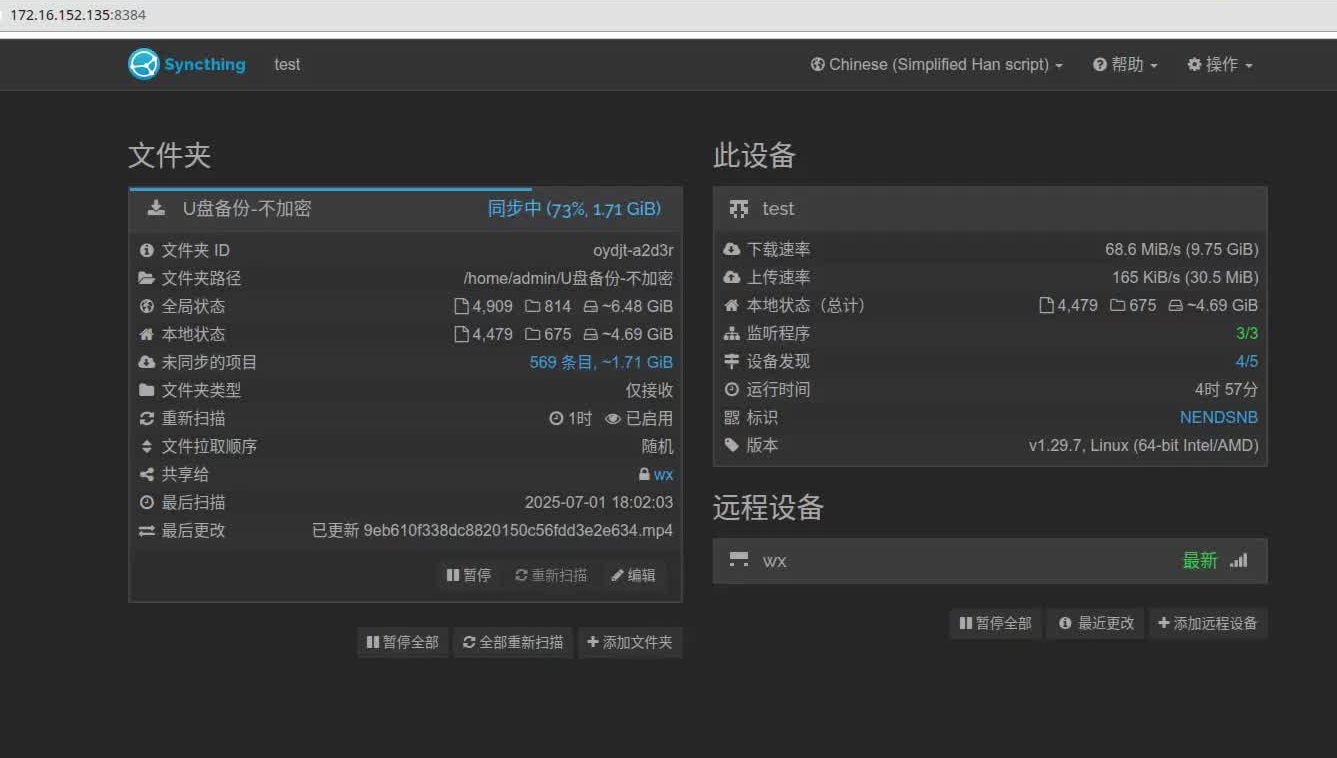Viewport: 1337px width, 758px height.
Task: Click the identicon beside test device header
Action: click(x=739, y=208)
